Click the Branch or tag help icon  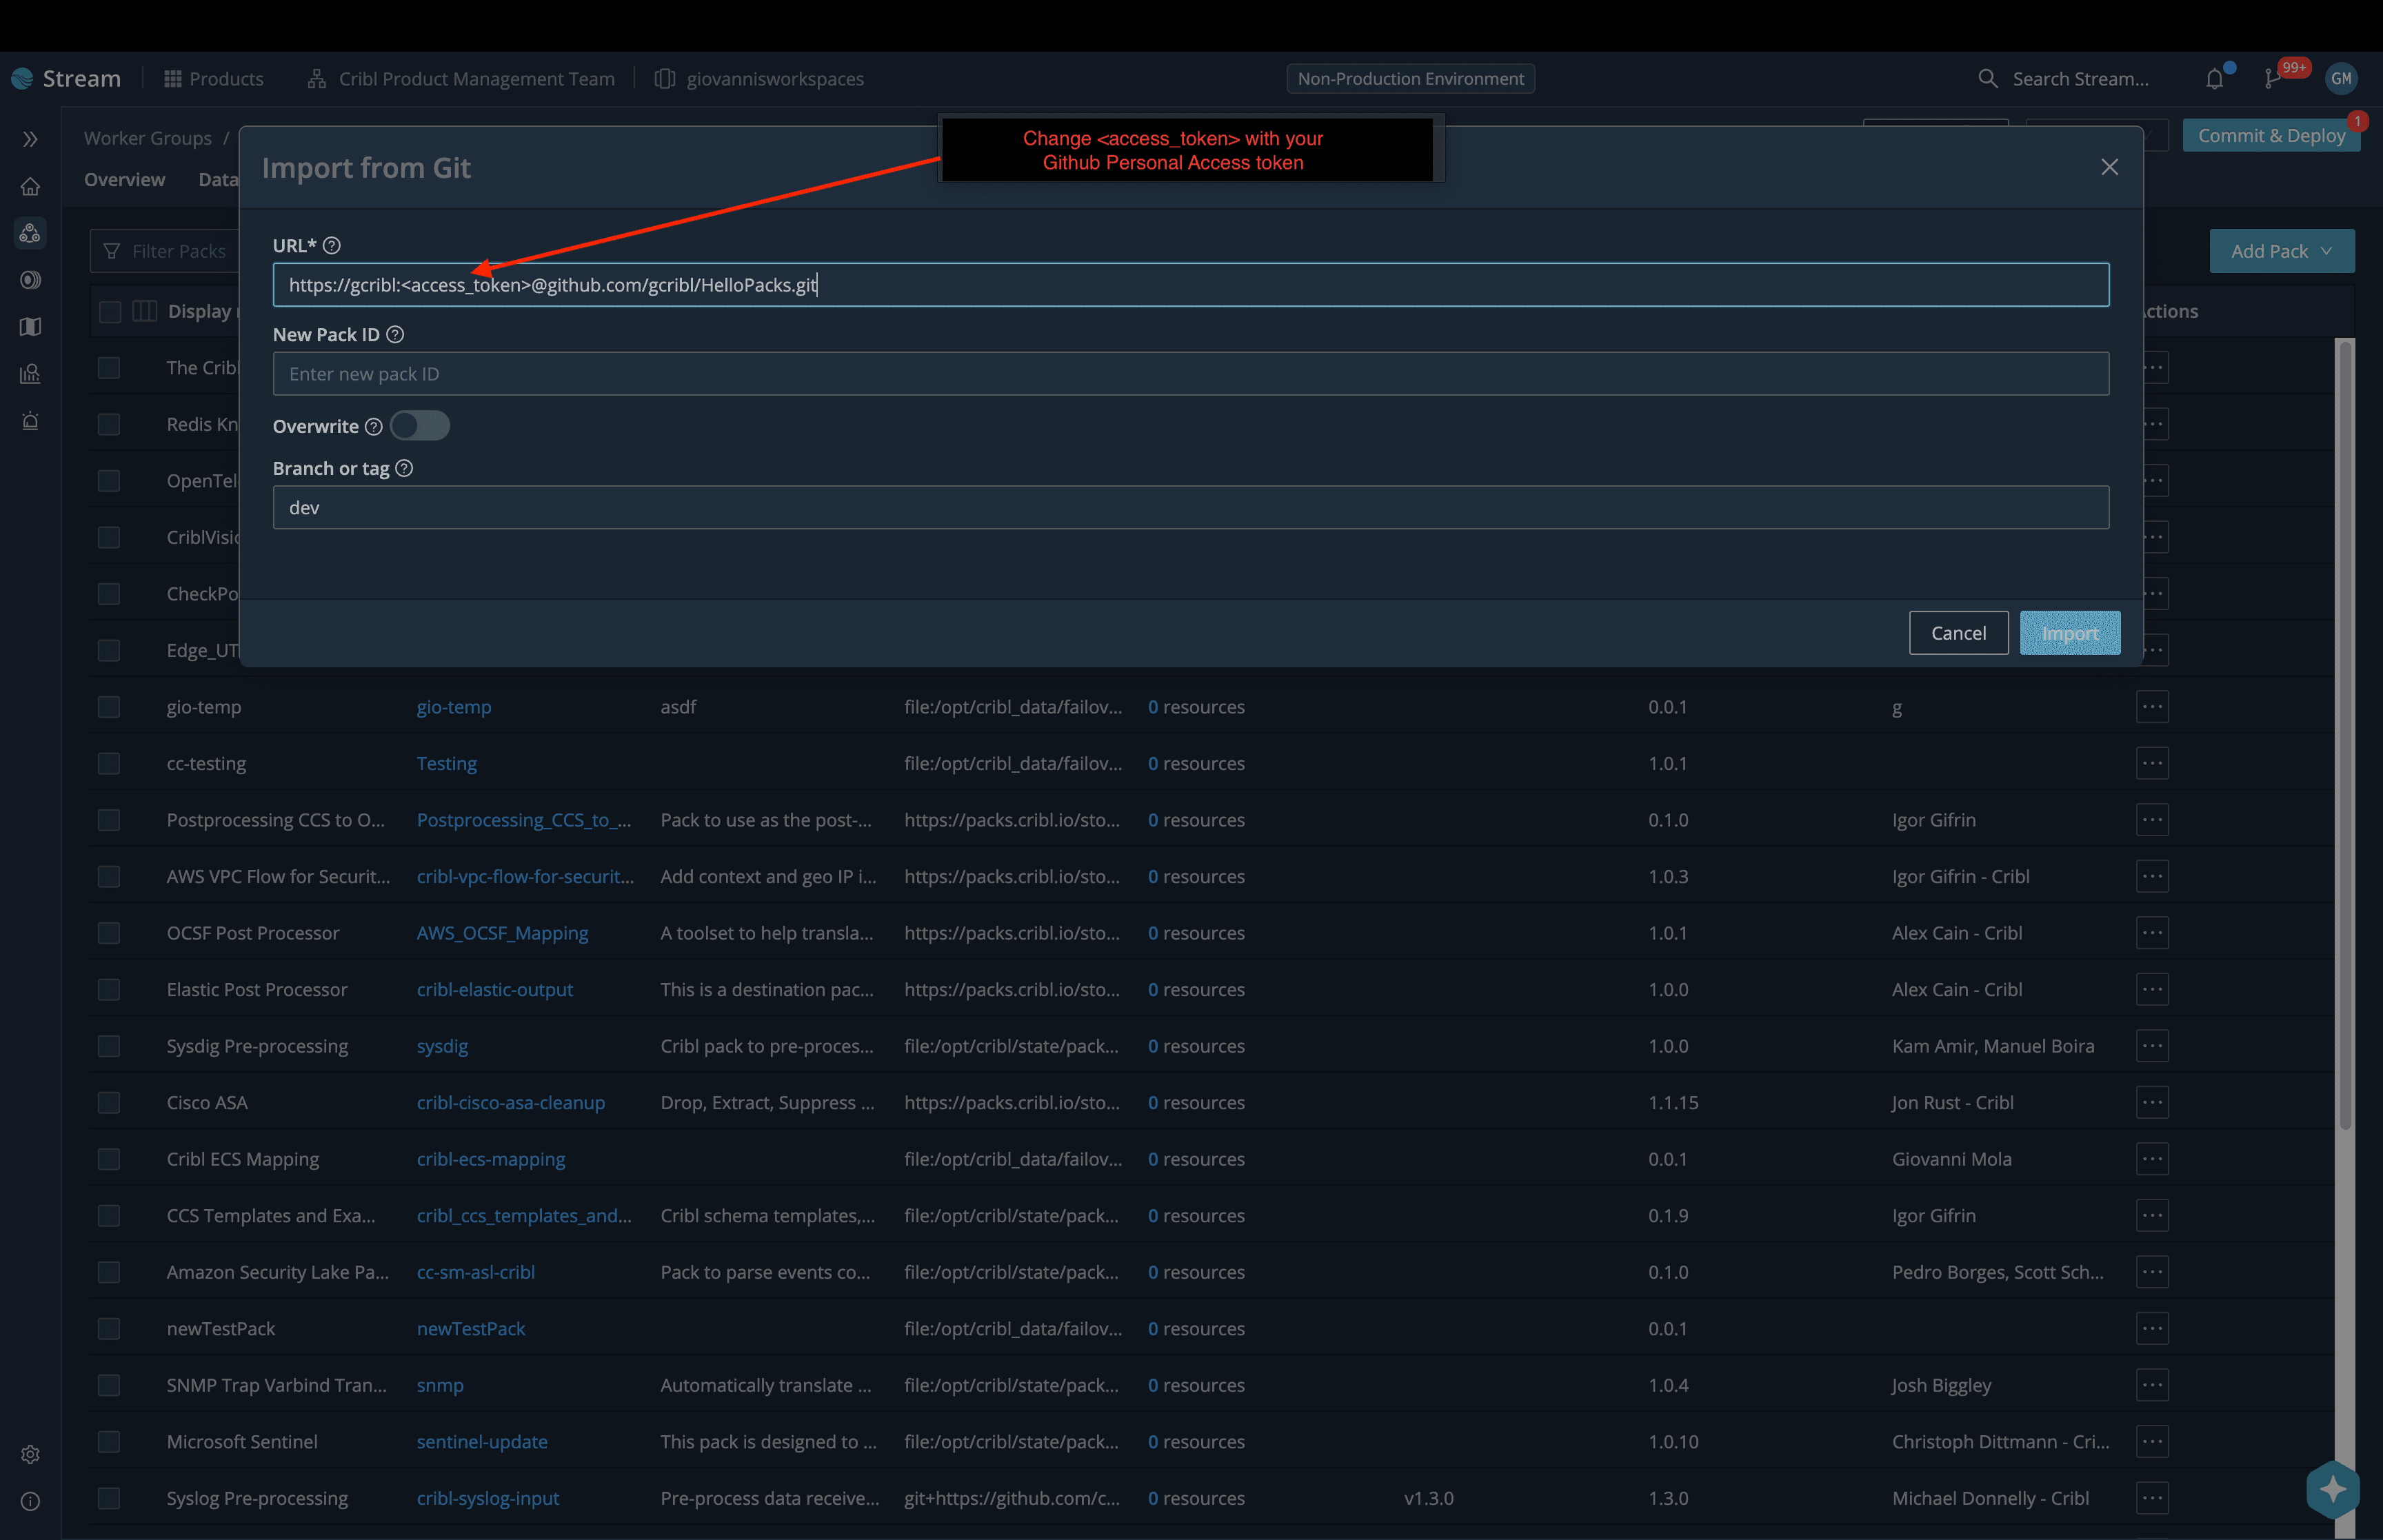(x=404, y=468)
